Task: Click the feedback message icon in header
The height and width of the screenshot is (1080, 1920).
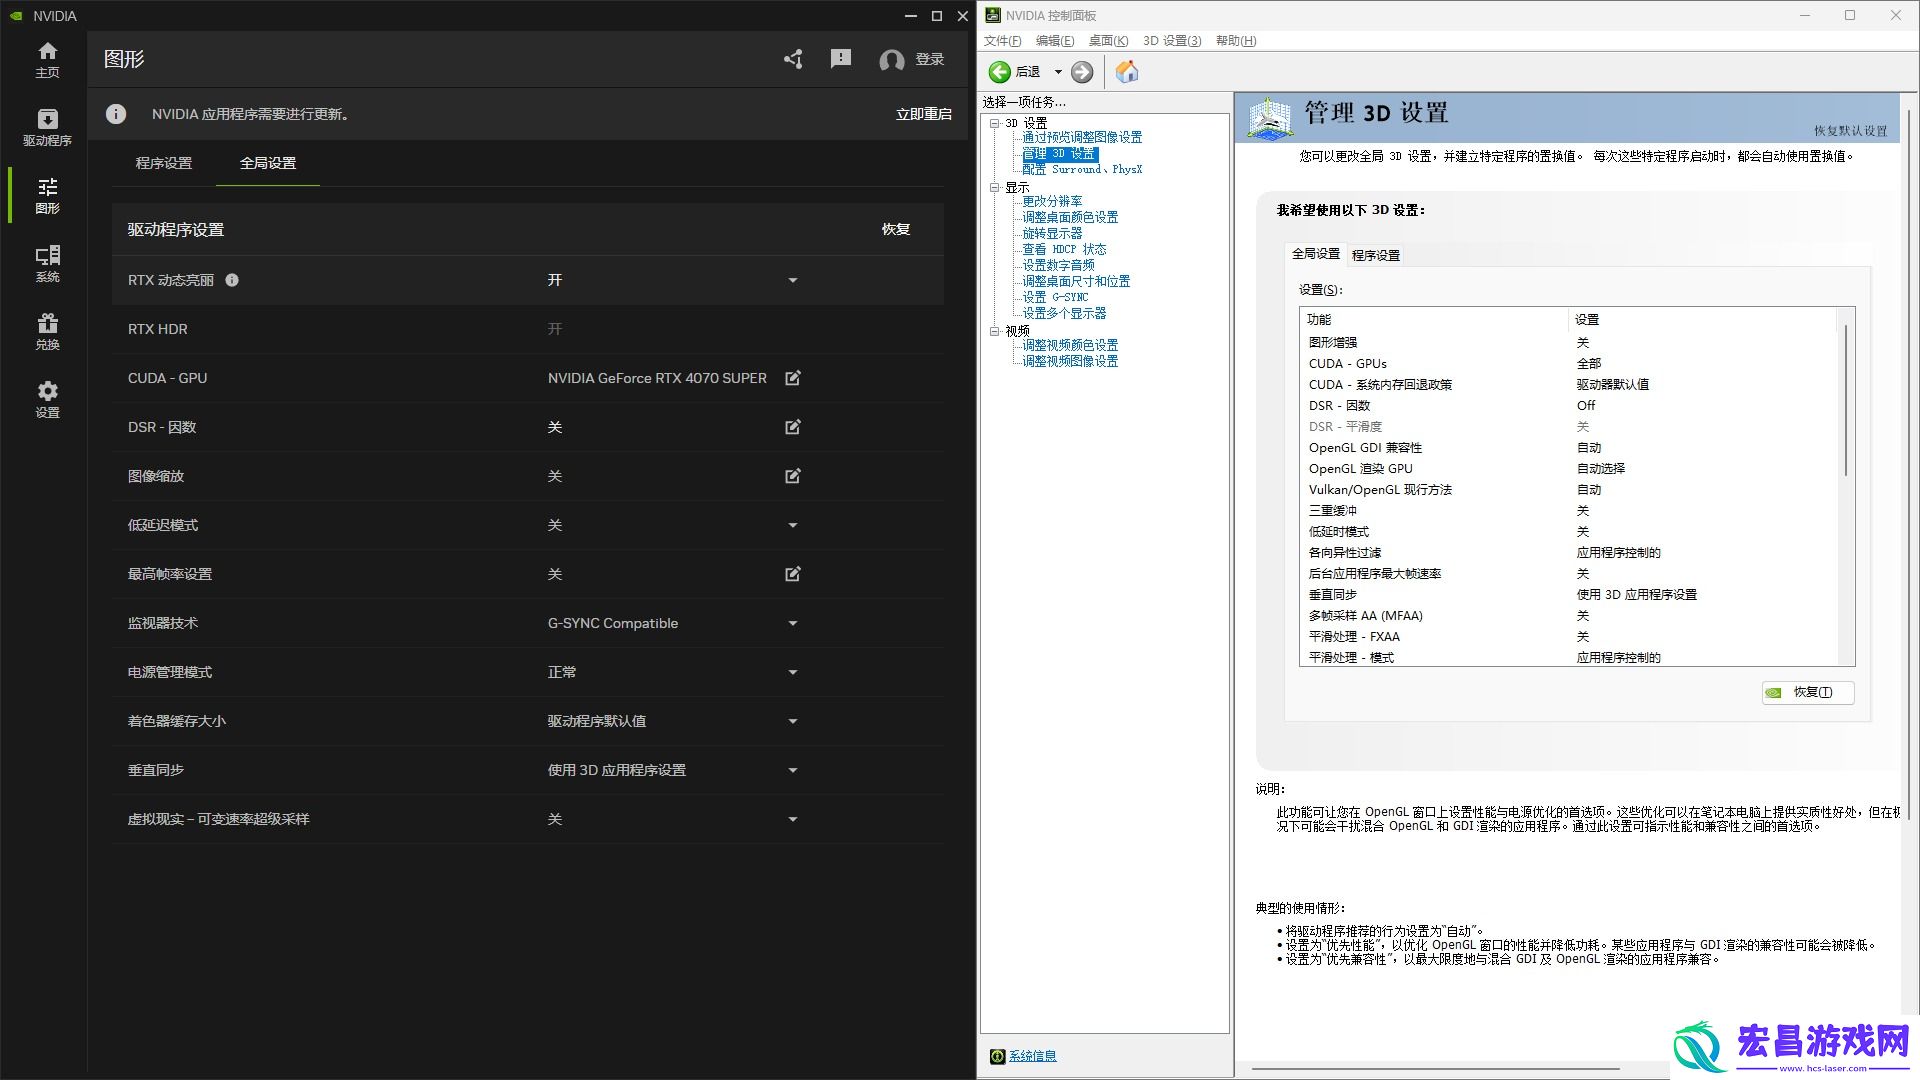Action: click(x=841, y=59)
